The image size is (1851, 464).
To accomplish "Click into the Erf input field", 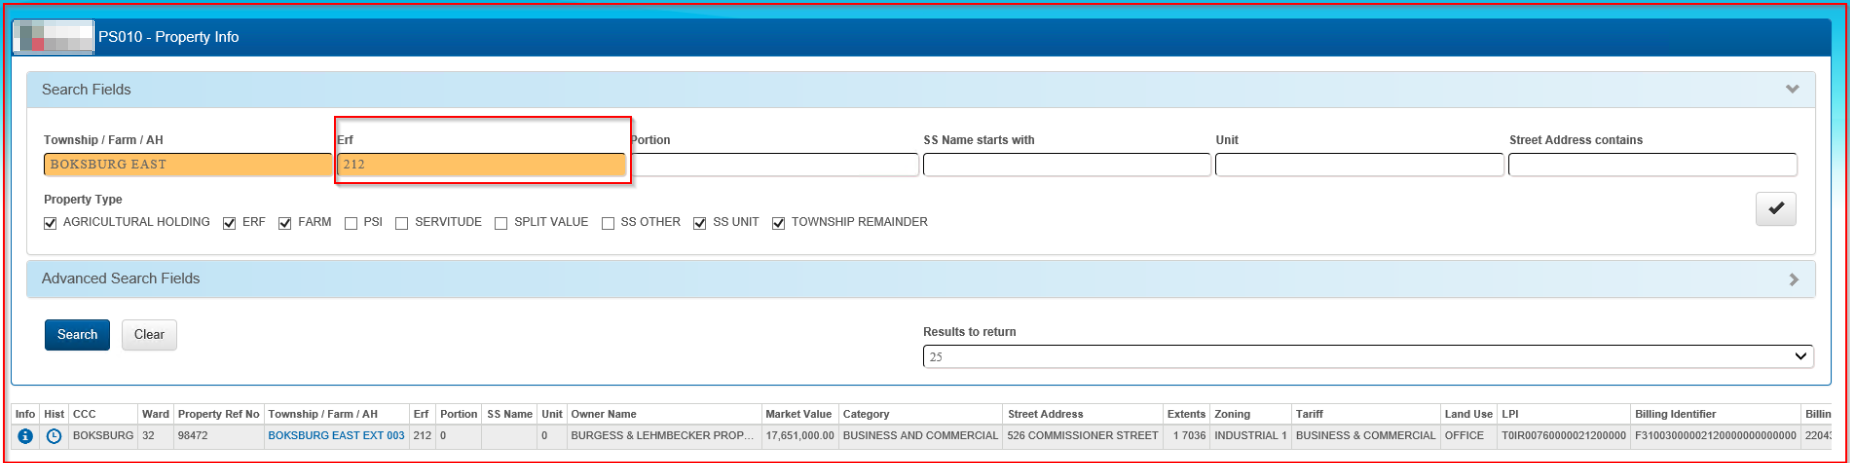I will (x=482, y=165).
